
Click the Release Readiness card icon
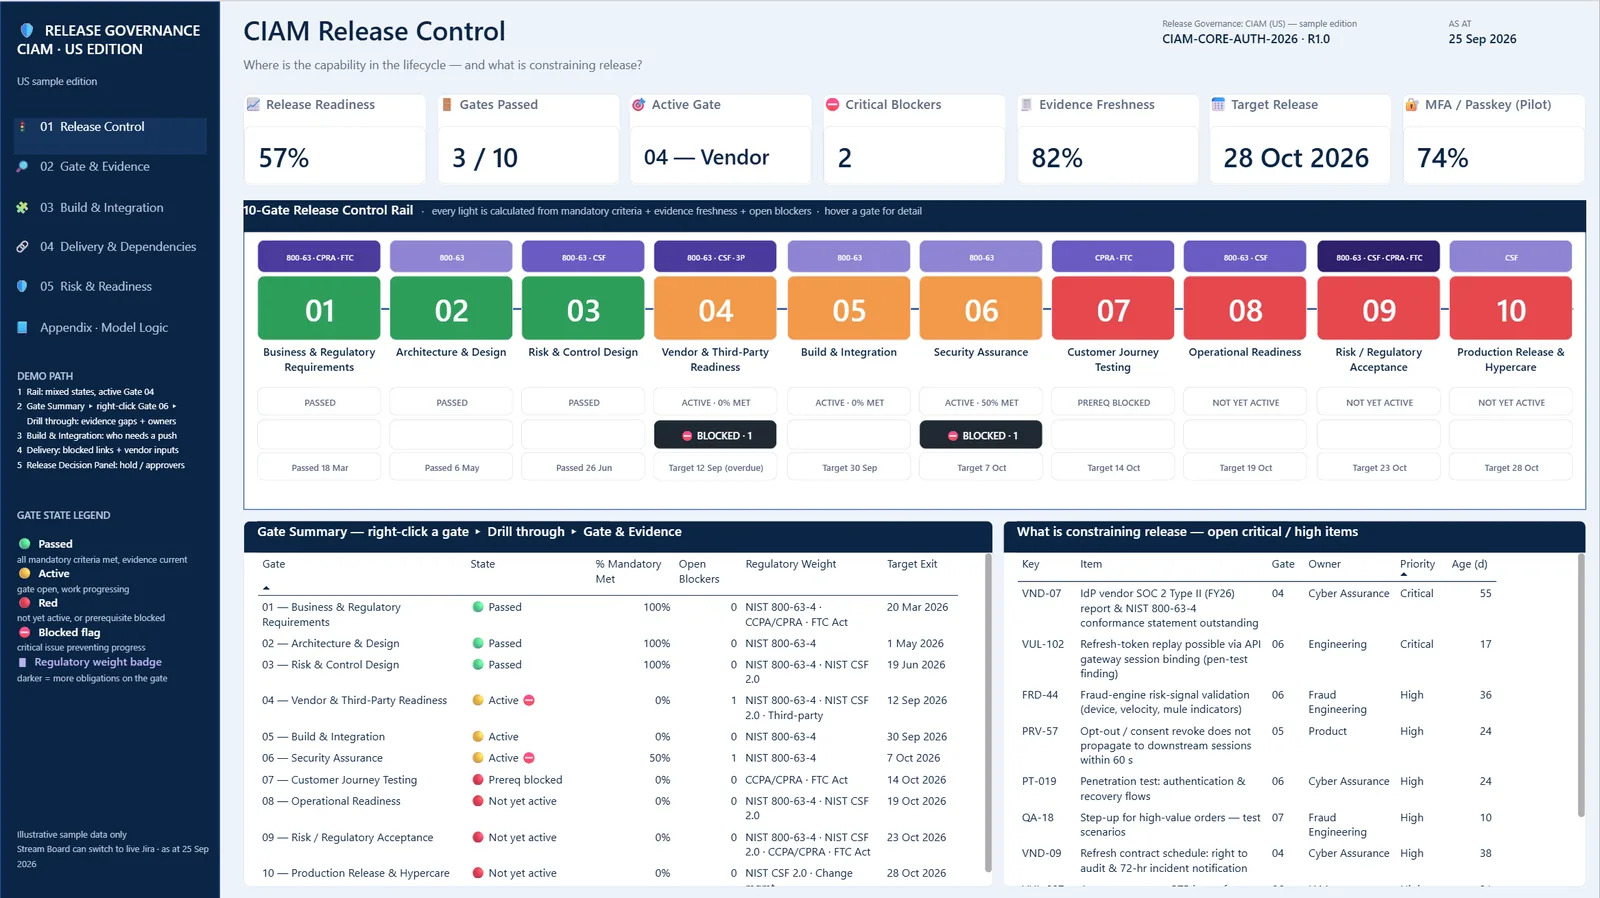coord(254,105)
